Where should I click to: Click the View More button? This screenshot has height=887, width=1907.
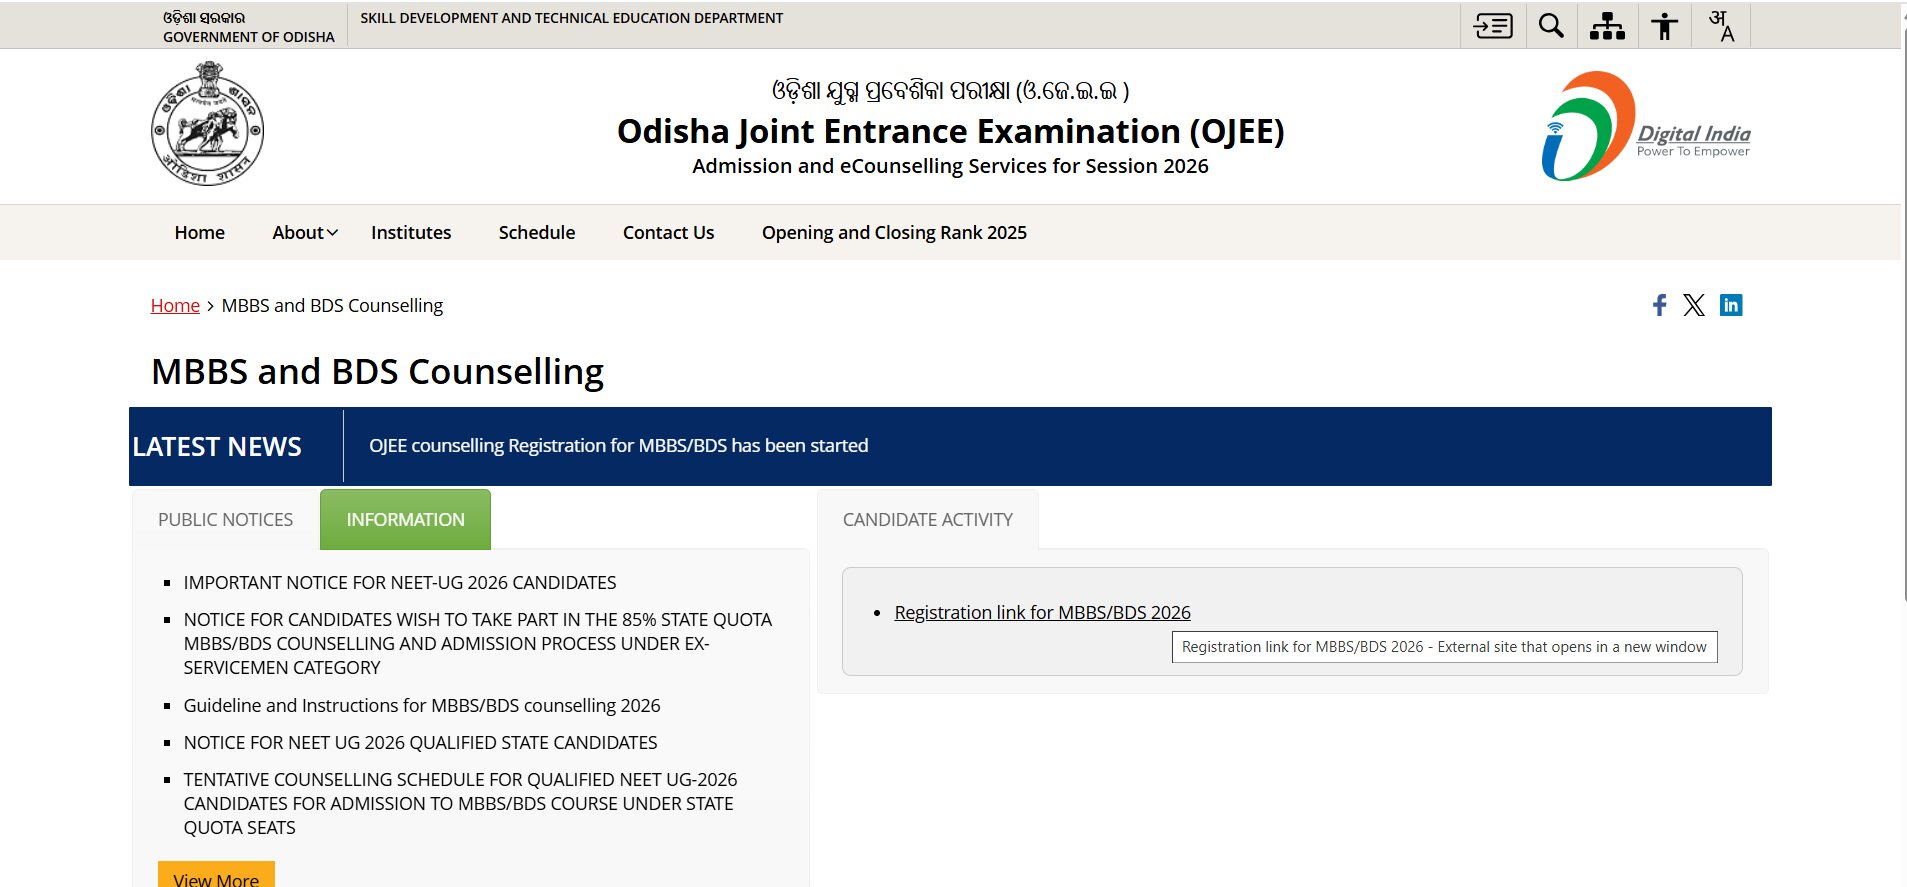click(x=216, y=876)
